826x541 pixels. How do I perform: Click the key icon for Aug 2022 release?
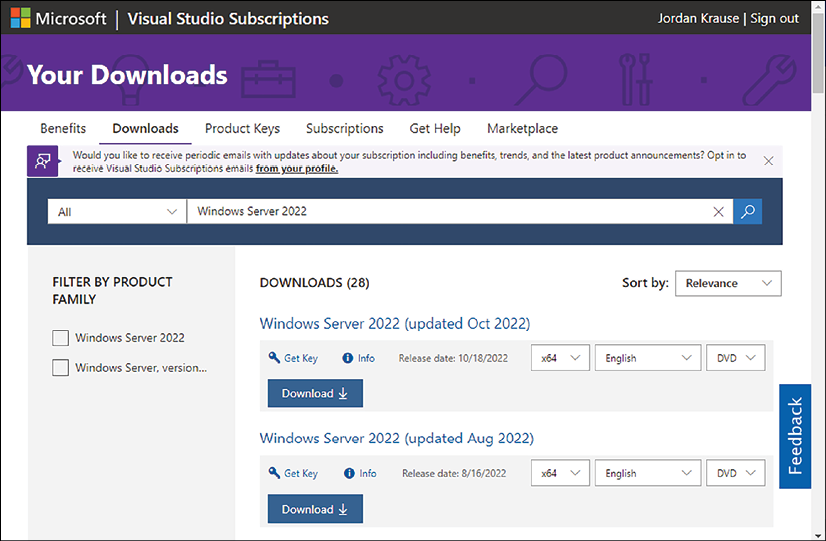pos(274,473)
